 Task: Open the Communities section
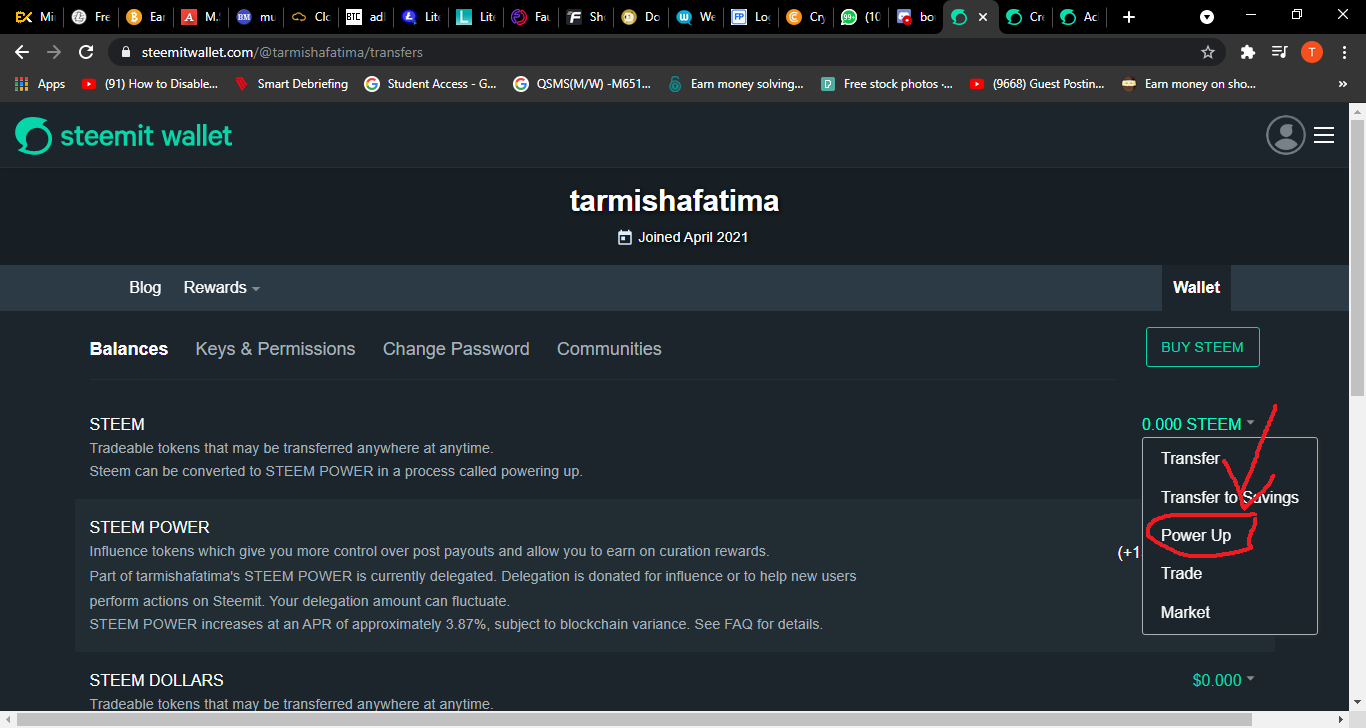pos(609,349)
